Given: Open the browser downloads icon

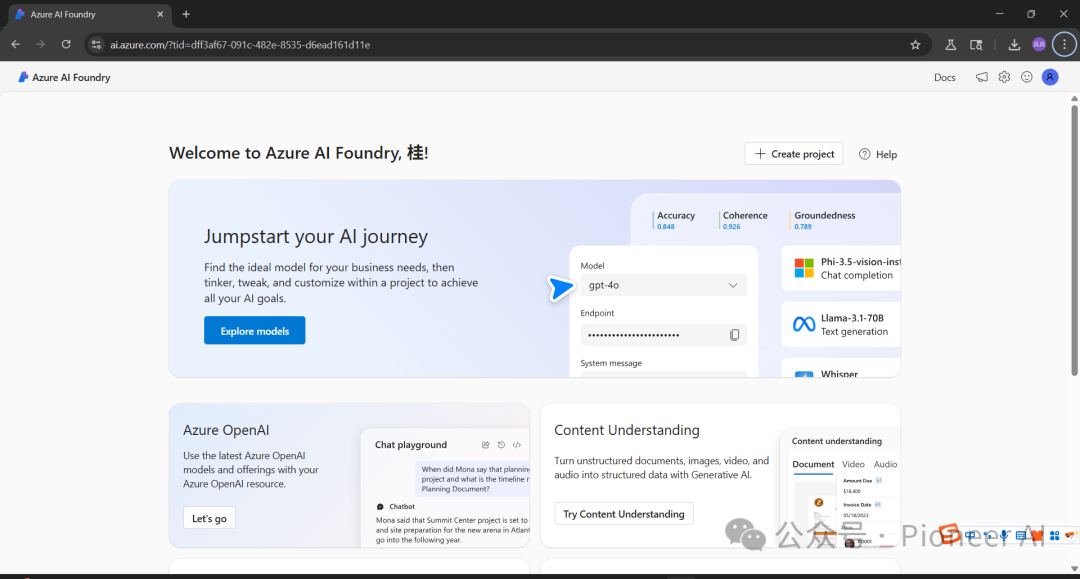Looking at the screenshot, I should 1014,45.
